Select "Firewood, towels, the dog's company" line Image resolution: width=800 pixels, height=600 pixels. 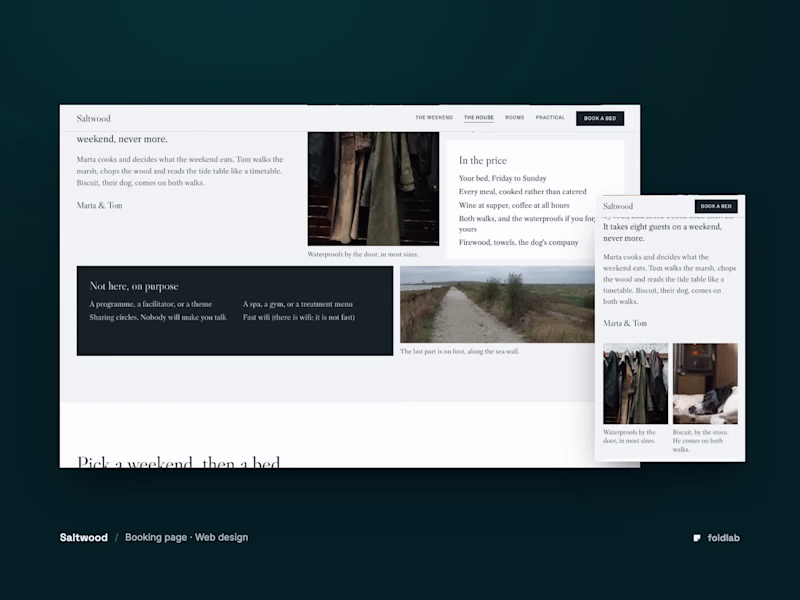[x=518, y=242]
